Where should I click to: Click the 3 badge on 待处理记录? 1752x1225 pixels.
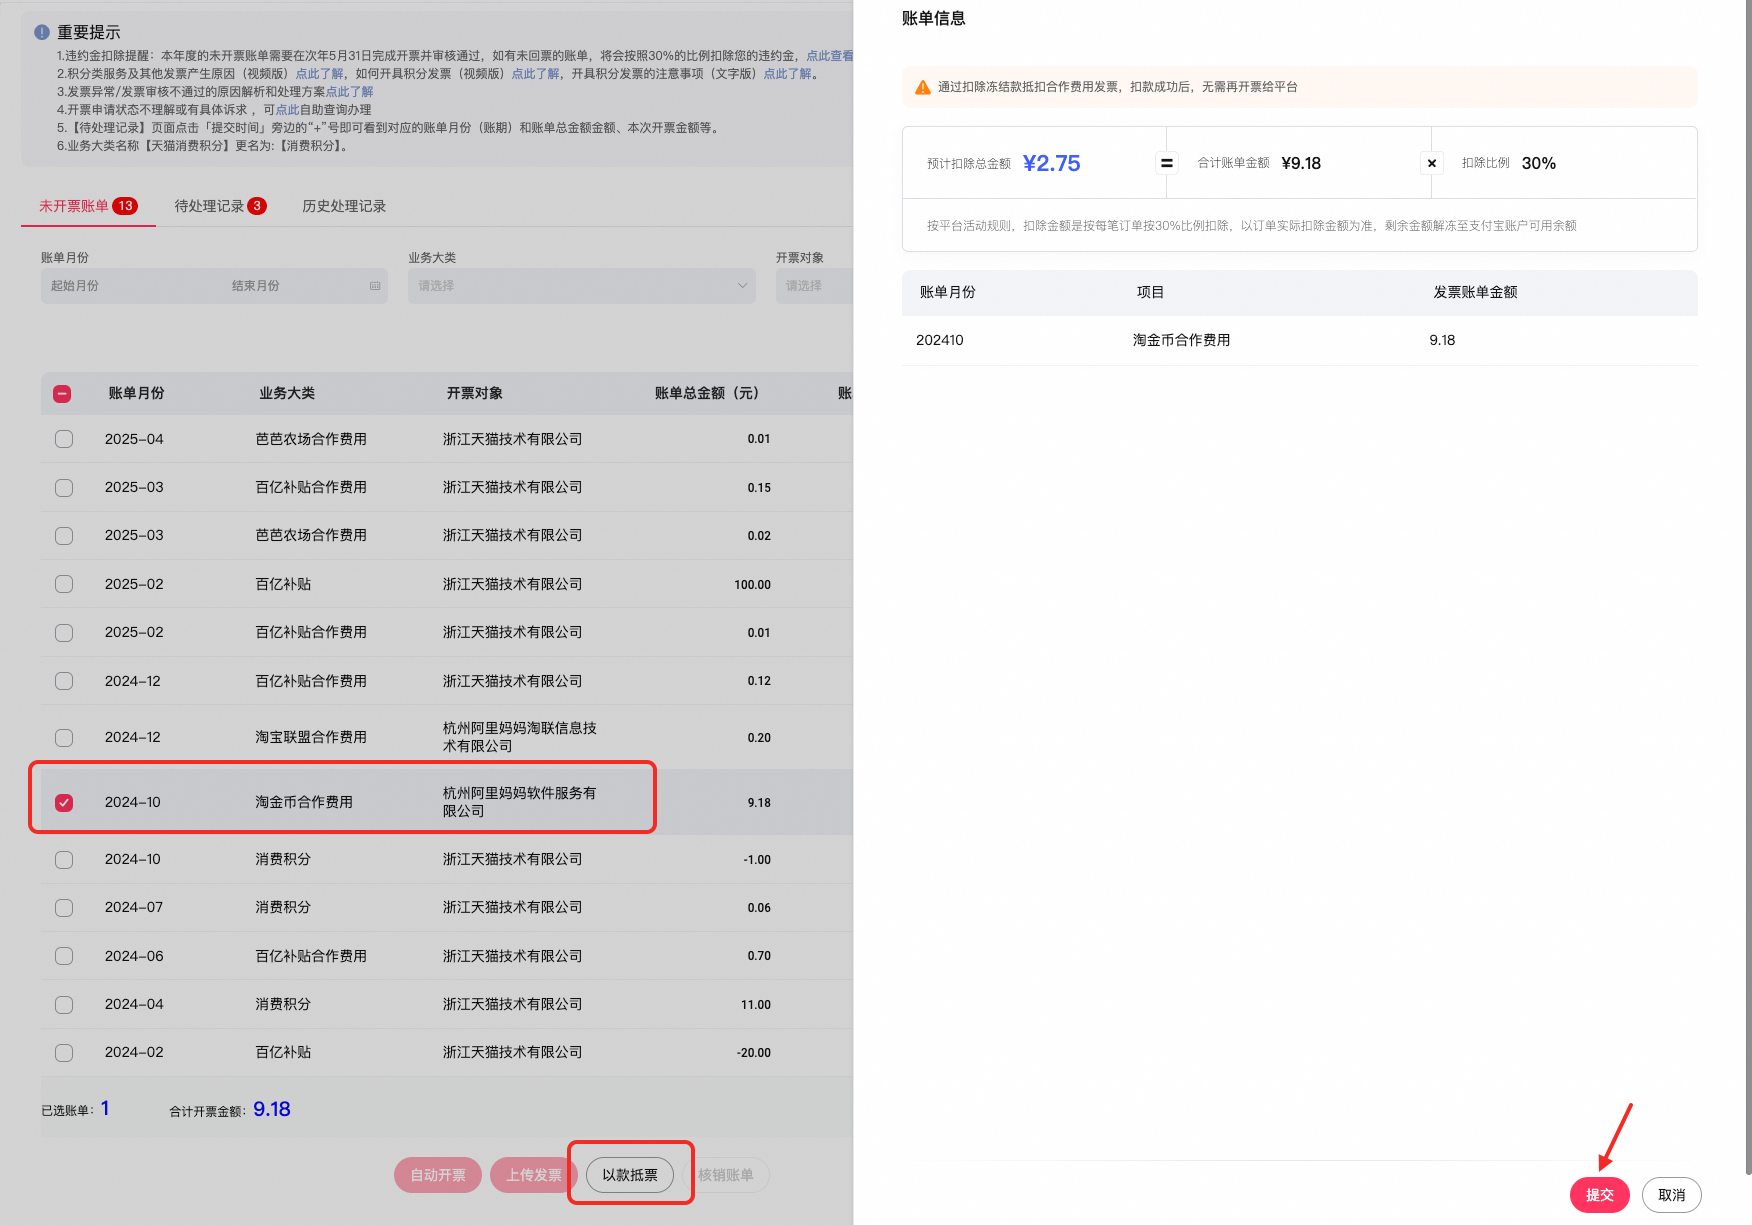257,206
